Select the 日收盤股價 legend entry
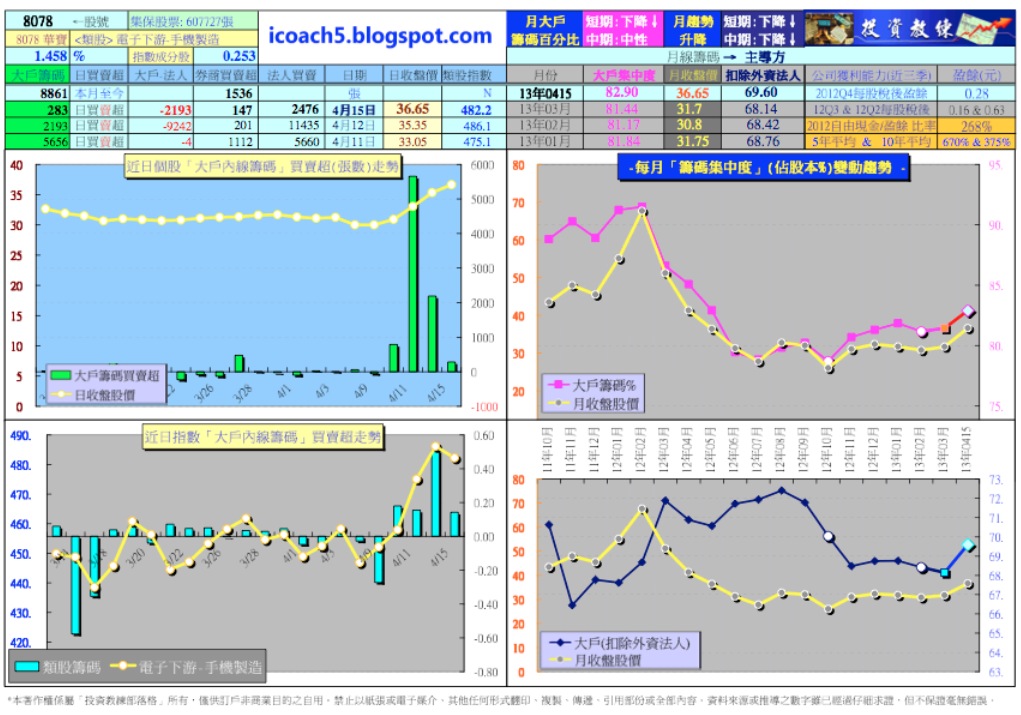The image size is (1021, 715). (96, 395)
